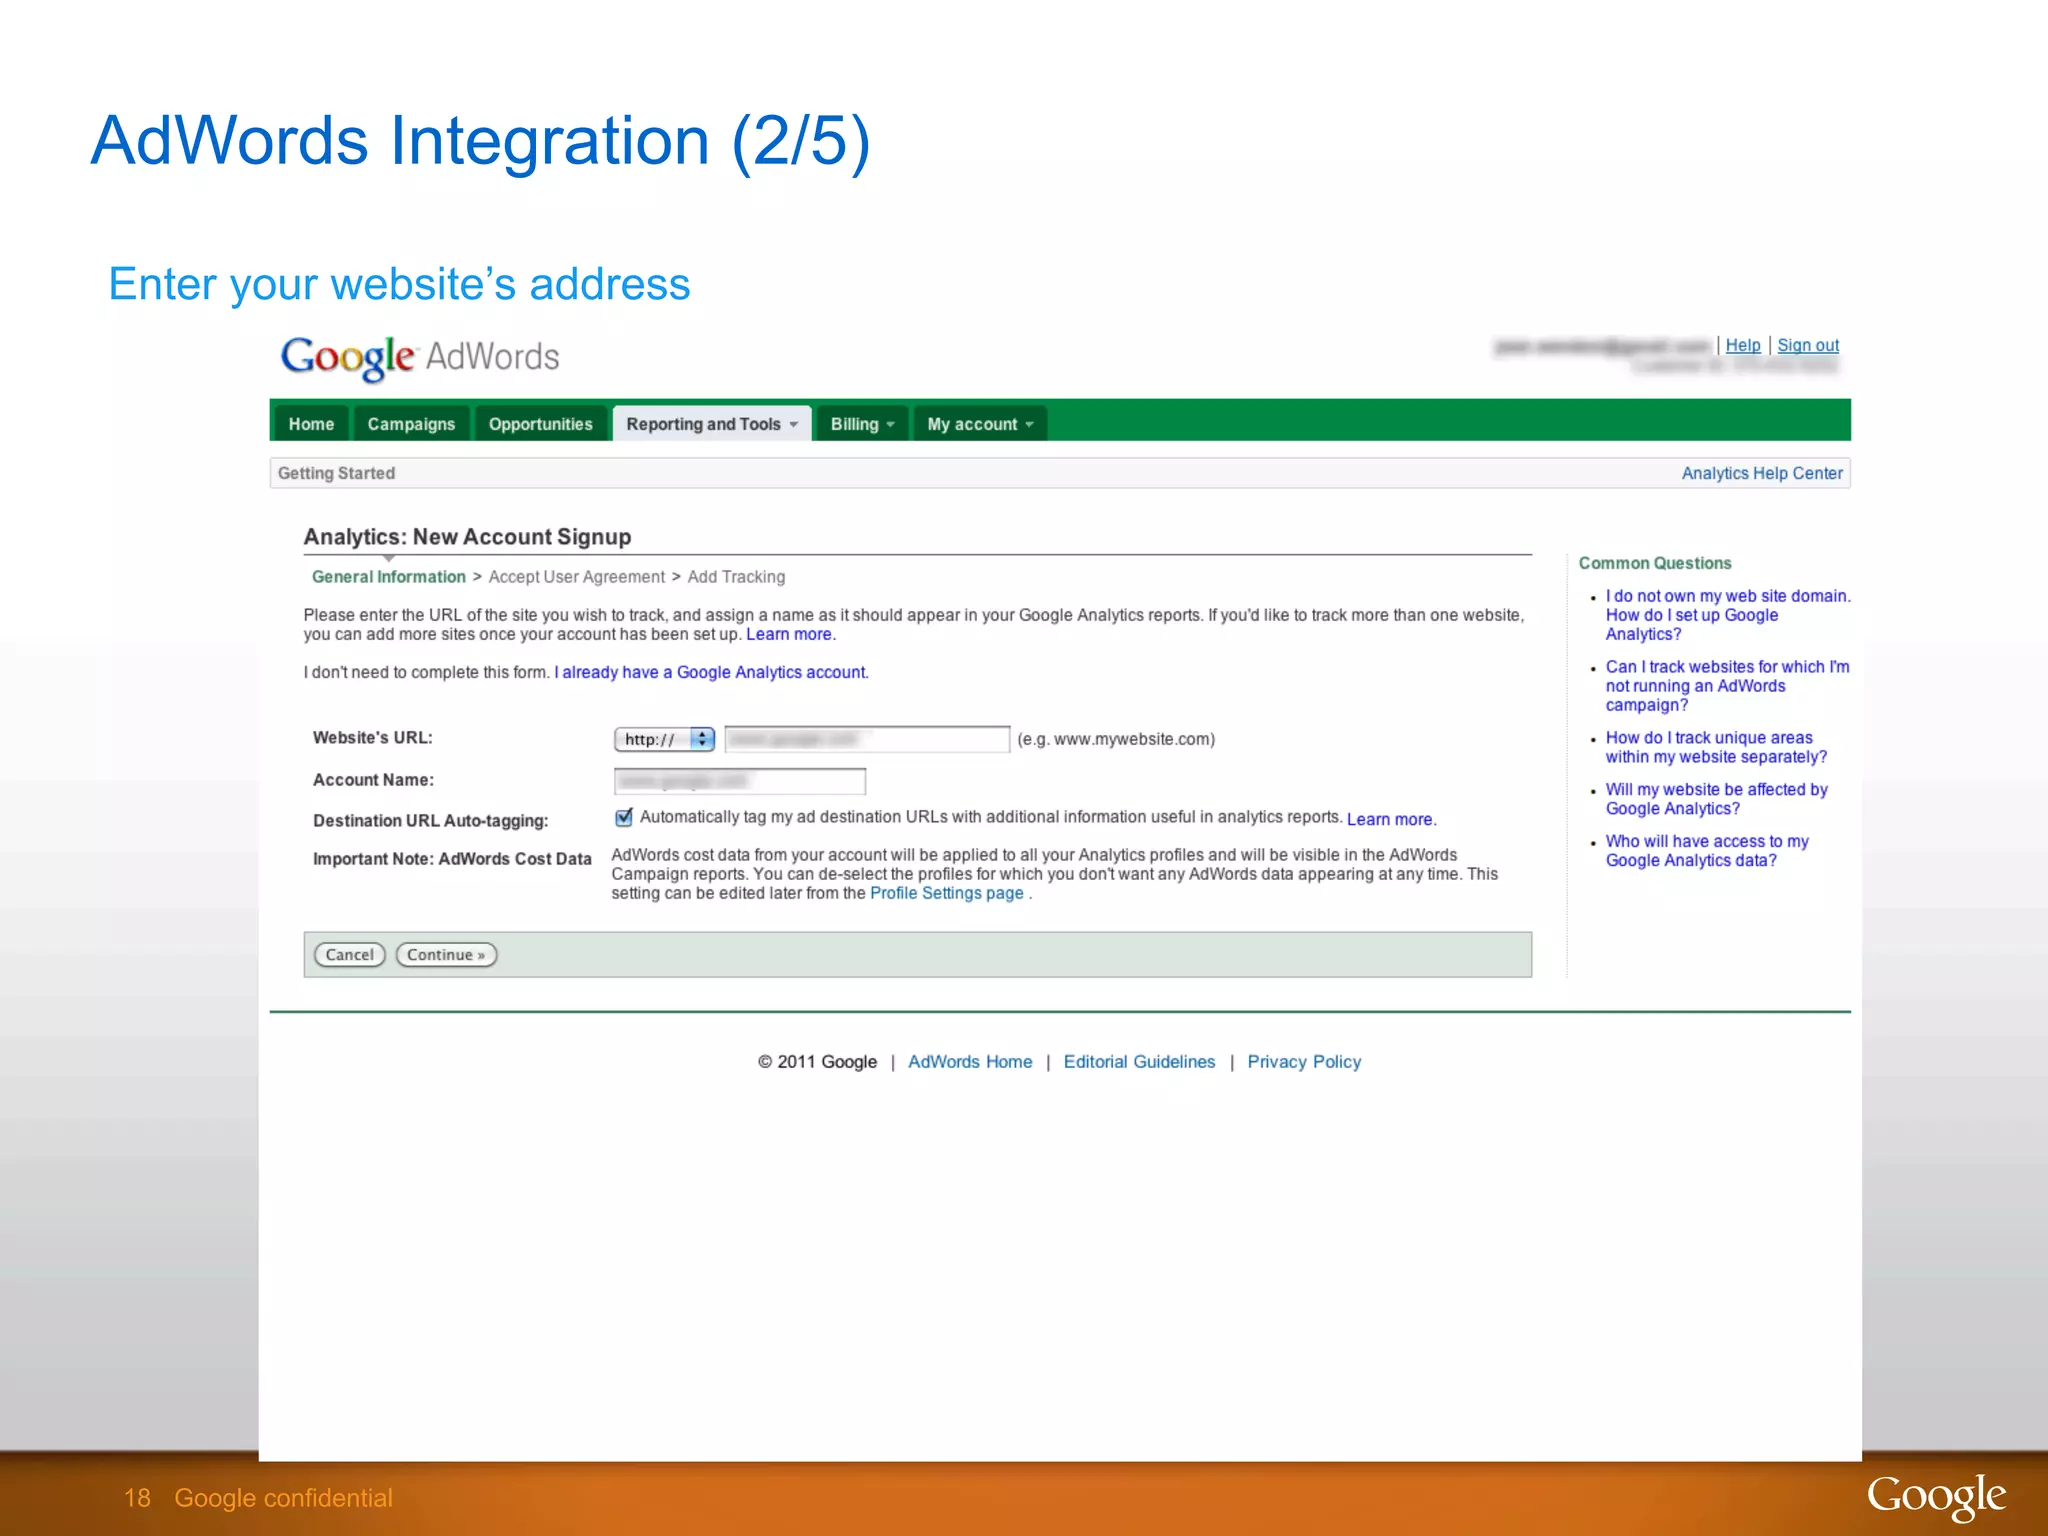Select the Accept User Agreement breadcrumb step
This screenshot has height=1536, width=2048.
[576, 577]
